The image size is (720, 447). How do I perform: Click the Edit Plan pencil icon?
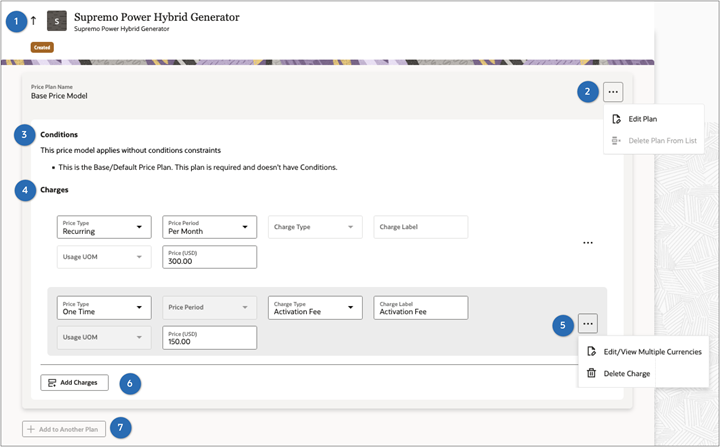tap(617, 119)
